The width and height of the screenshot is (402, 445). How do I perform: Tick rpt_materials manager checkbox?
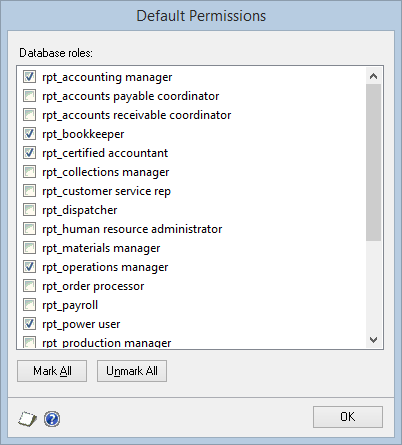coord(29,248)
